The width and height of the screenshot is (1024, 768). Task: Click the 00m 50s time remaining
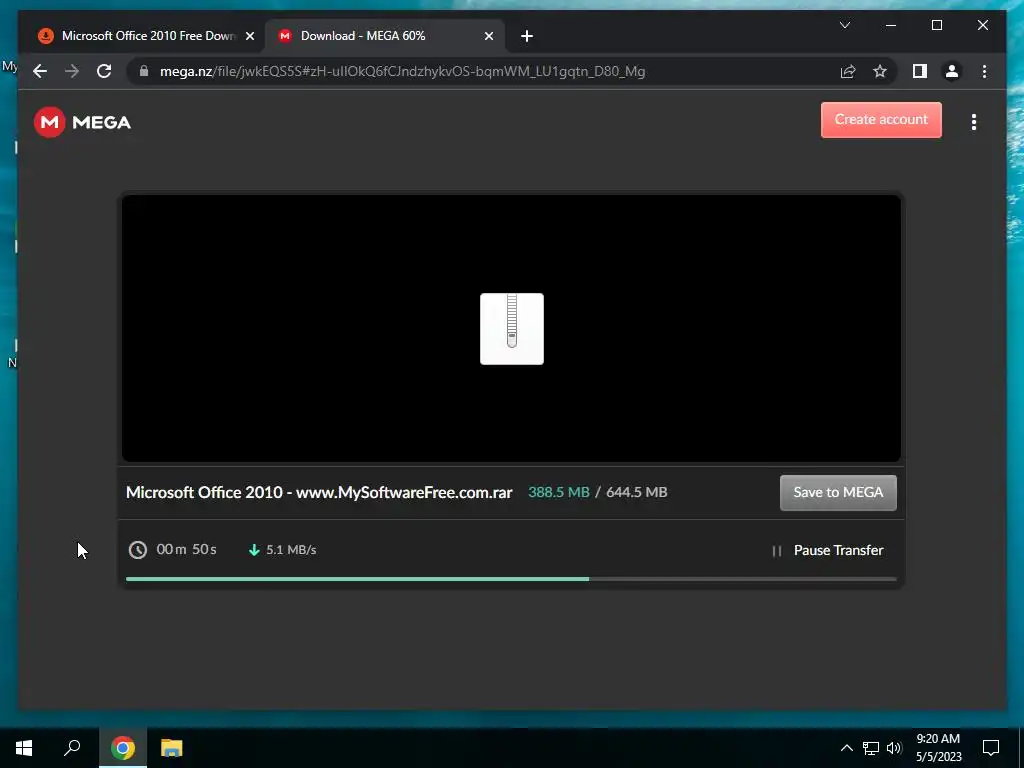point(186,550)
